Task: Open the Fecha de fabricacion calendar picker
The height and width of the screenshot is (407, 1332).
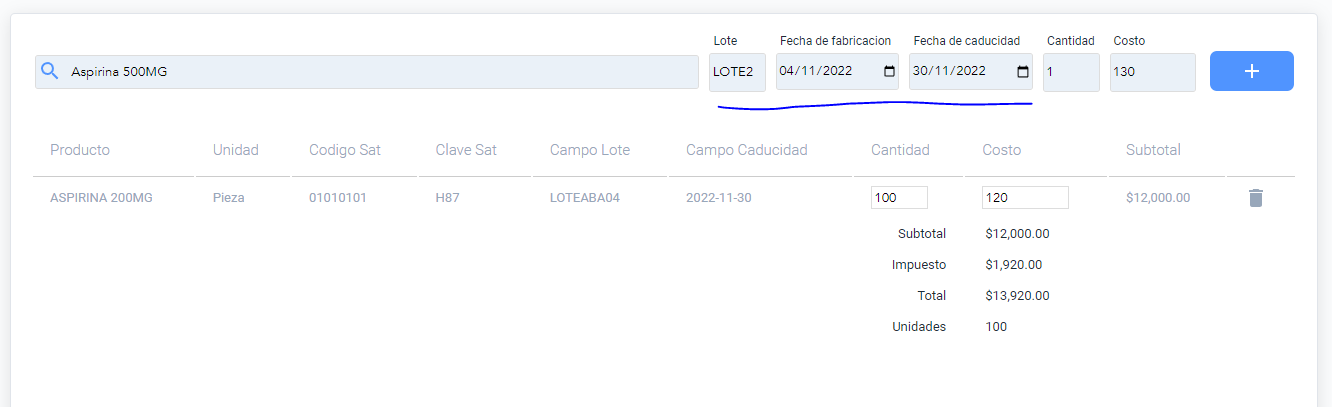Action: click(x=890, y=71)
